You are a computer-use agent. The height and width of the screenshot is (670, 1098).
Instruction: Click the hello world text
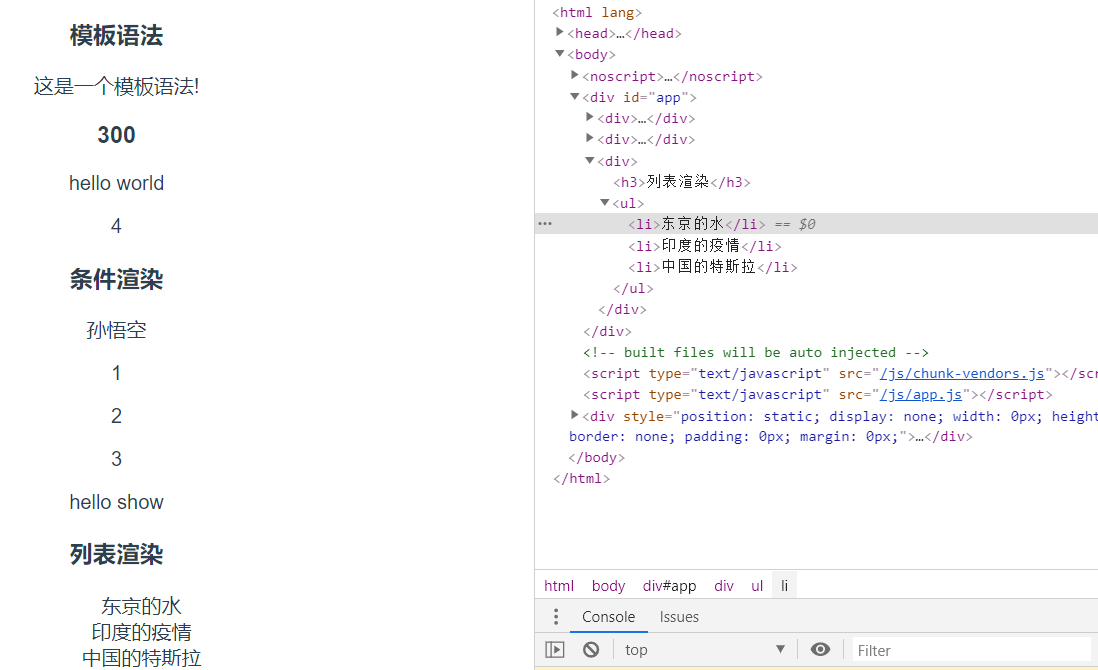[x=116, y=183]
